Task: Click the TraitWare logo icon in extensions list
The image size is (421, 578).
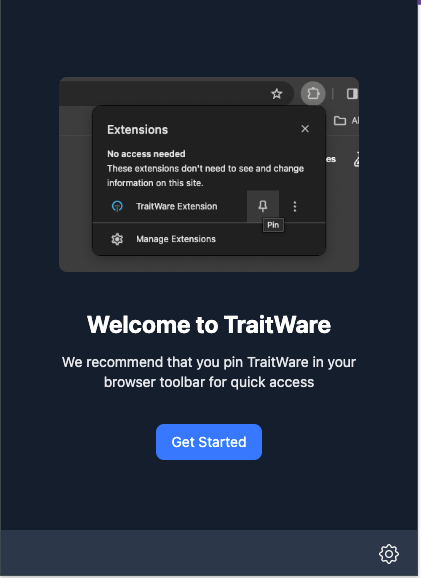Action: click(x=117, y=206)
